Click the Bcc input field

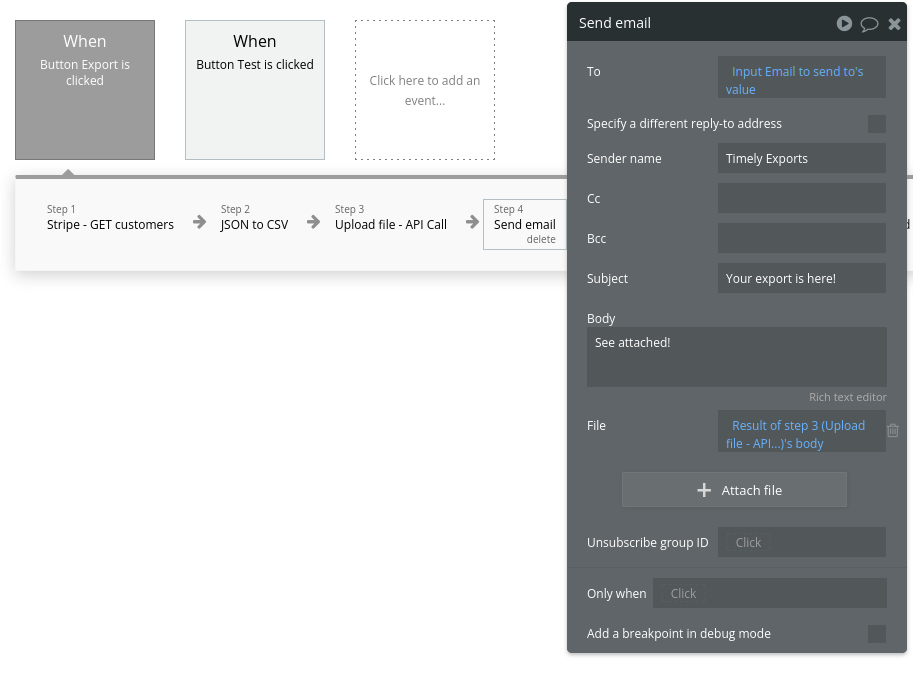pos(802,238)
